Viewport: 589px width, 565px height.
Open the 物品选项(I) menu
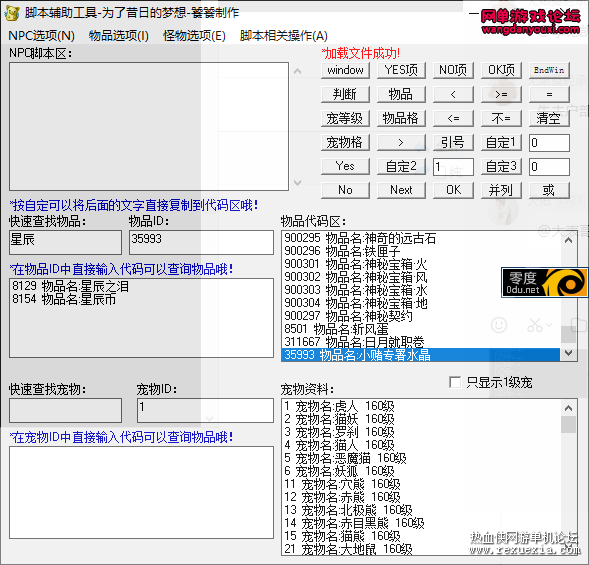point(119,36)
